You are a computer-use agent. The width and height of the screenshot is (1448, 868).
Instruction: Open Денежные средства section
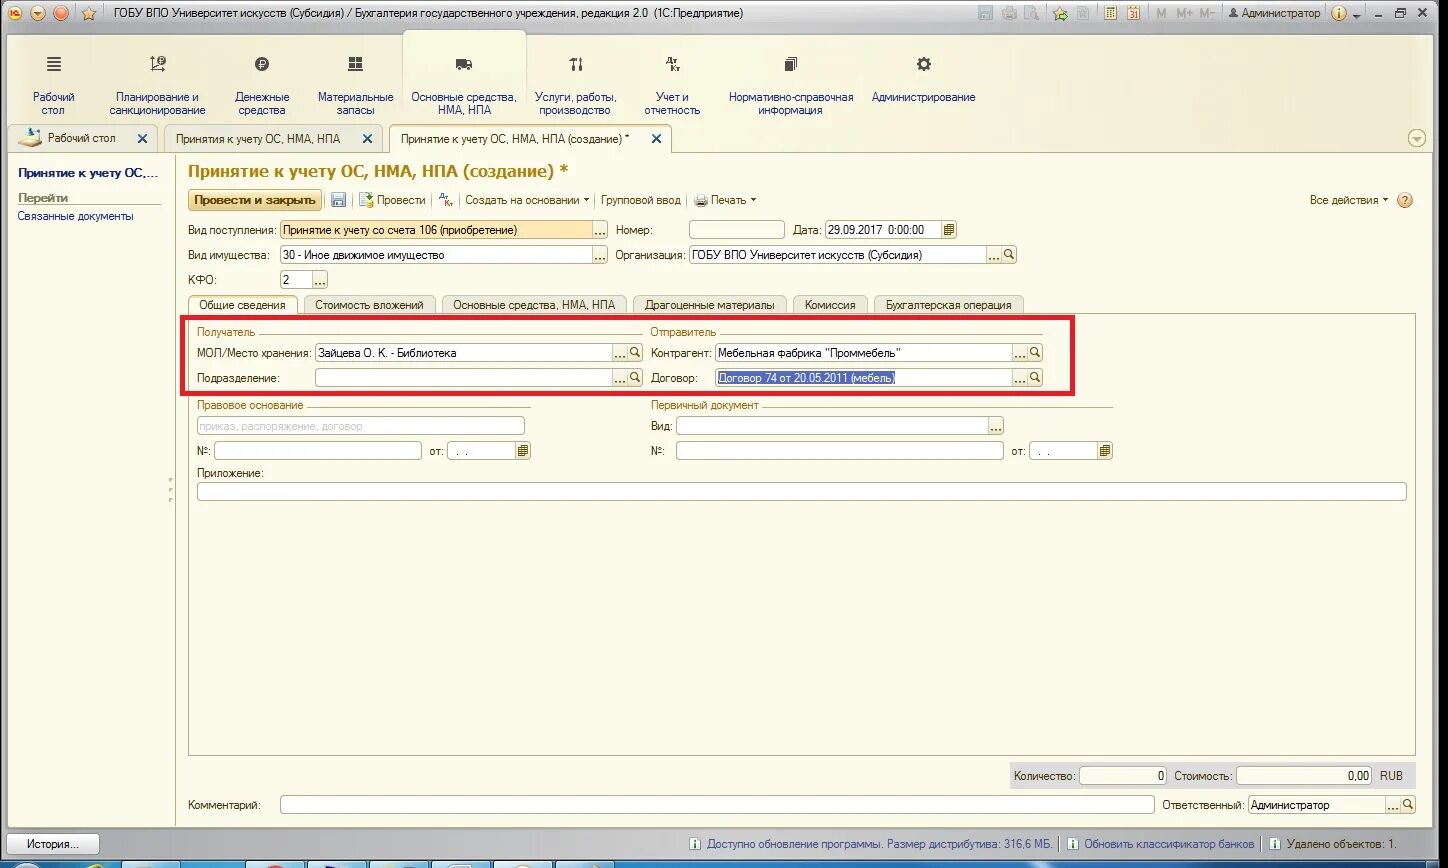coord(262,85)
